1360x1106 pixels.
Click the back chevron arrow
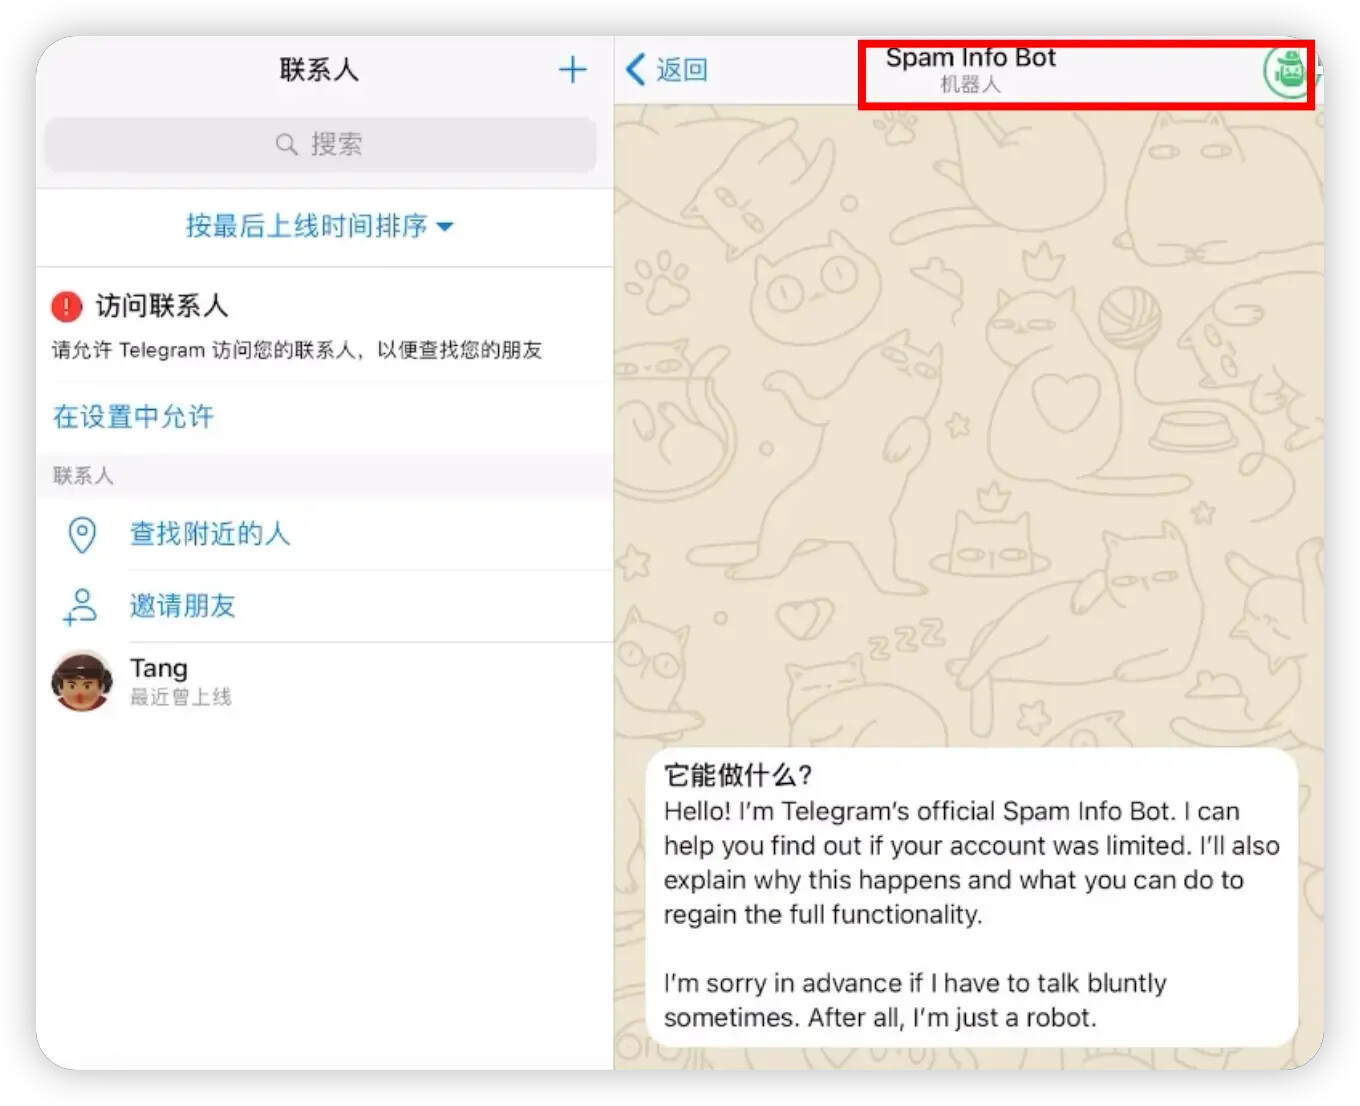coord(636,69)
